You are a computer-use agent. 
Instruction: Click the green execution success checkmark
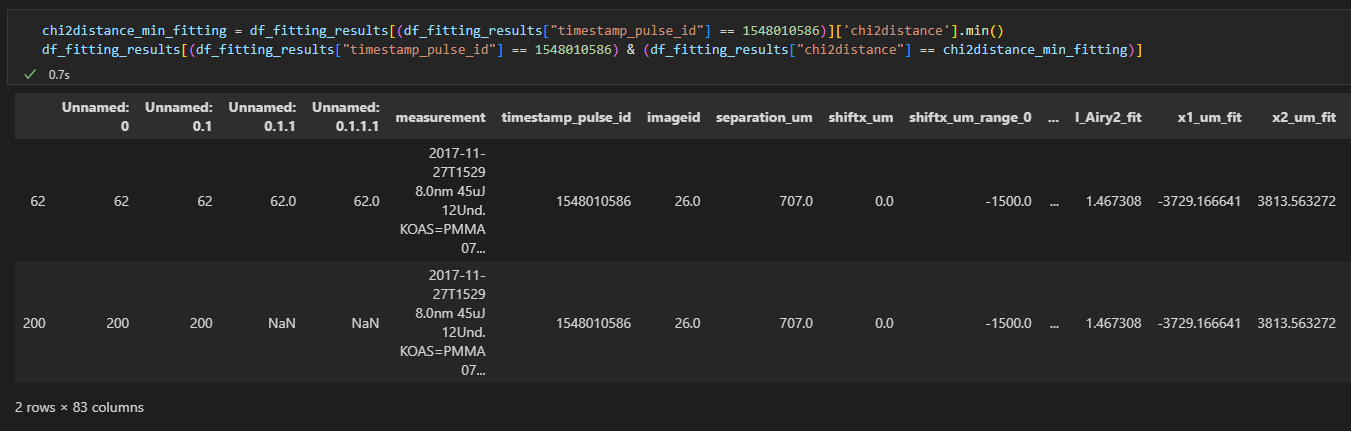pyautogui.click(x=30, y=74)
